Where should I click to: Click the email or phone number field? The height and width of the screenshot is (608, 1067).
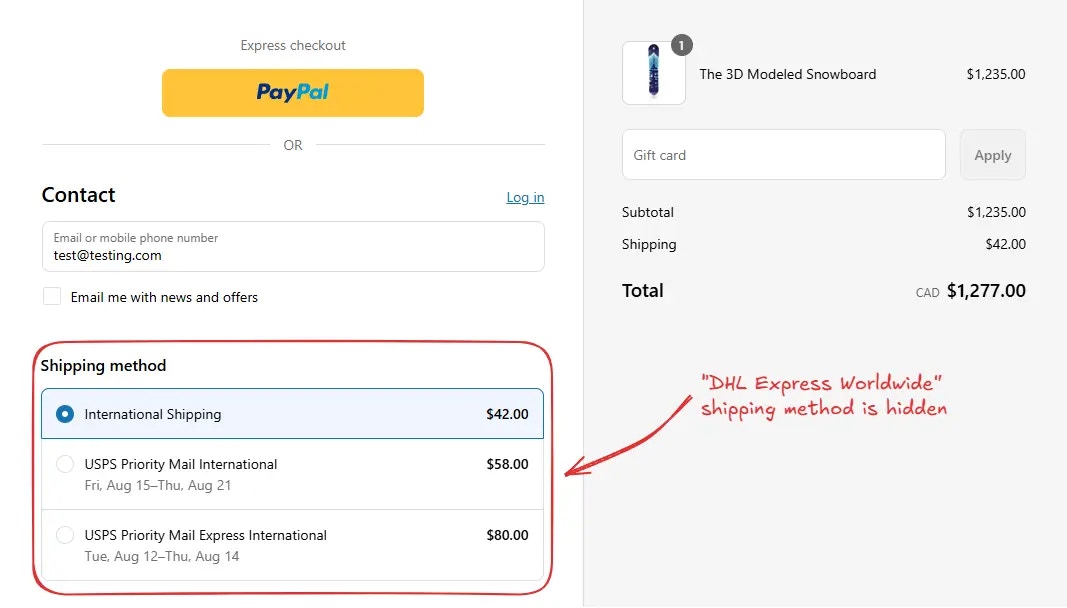point(293,246)
